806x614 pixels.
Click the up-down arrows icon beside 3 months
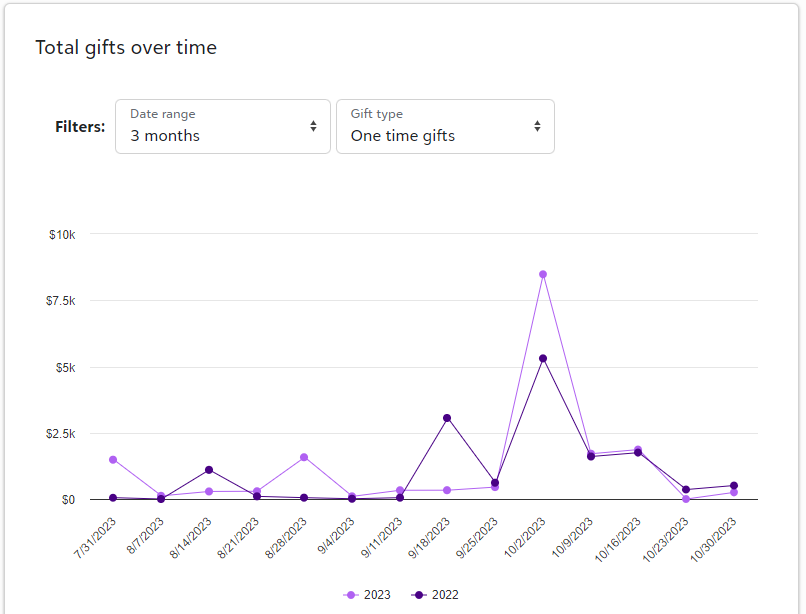(x=313, y=126)
